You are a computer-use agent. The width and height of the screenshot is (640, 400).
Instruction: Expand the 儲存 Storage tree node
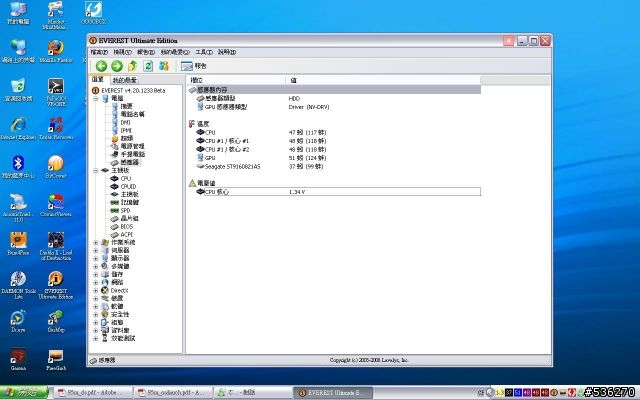[96, 274]
